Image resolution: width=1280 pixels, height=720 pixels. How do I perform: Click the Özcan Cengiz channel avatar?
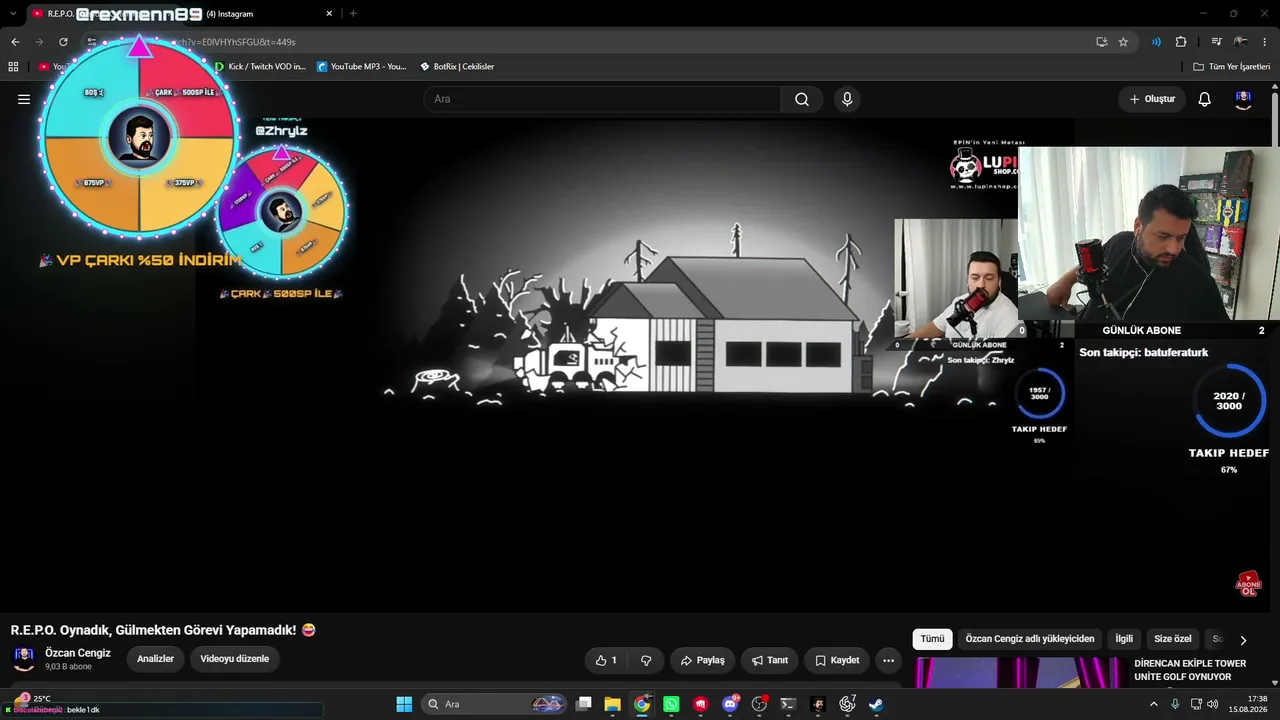coord(24,659)
